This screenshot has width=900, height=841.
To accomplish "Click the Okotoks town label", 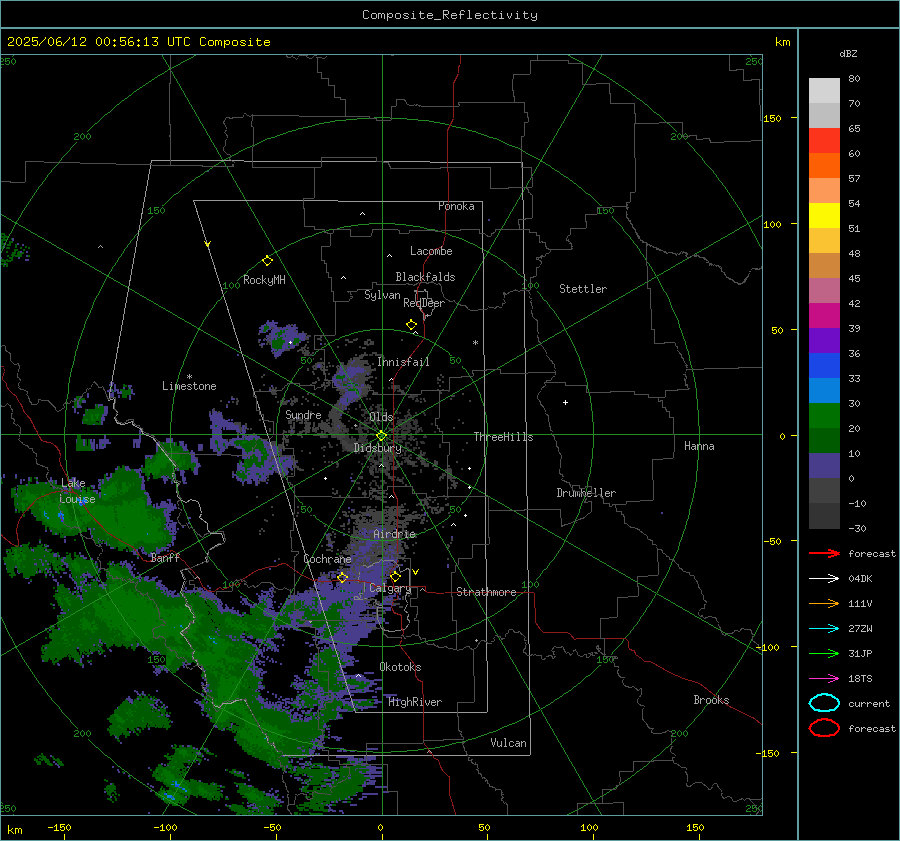I will tap(400, 667).
